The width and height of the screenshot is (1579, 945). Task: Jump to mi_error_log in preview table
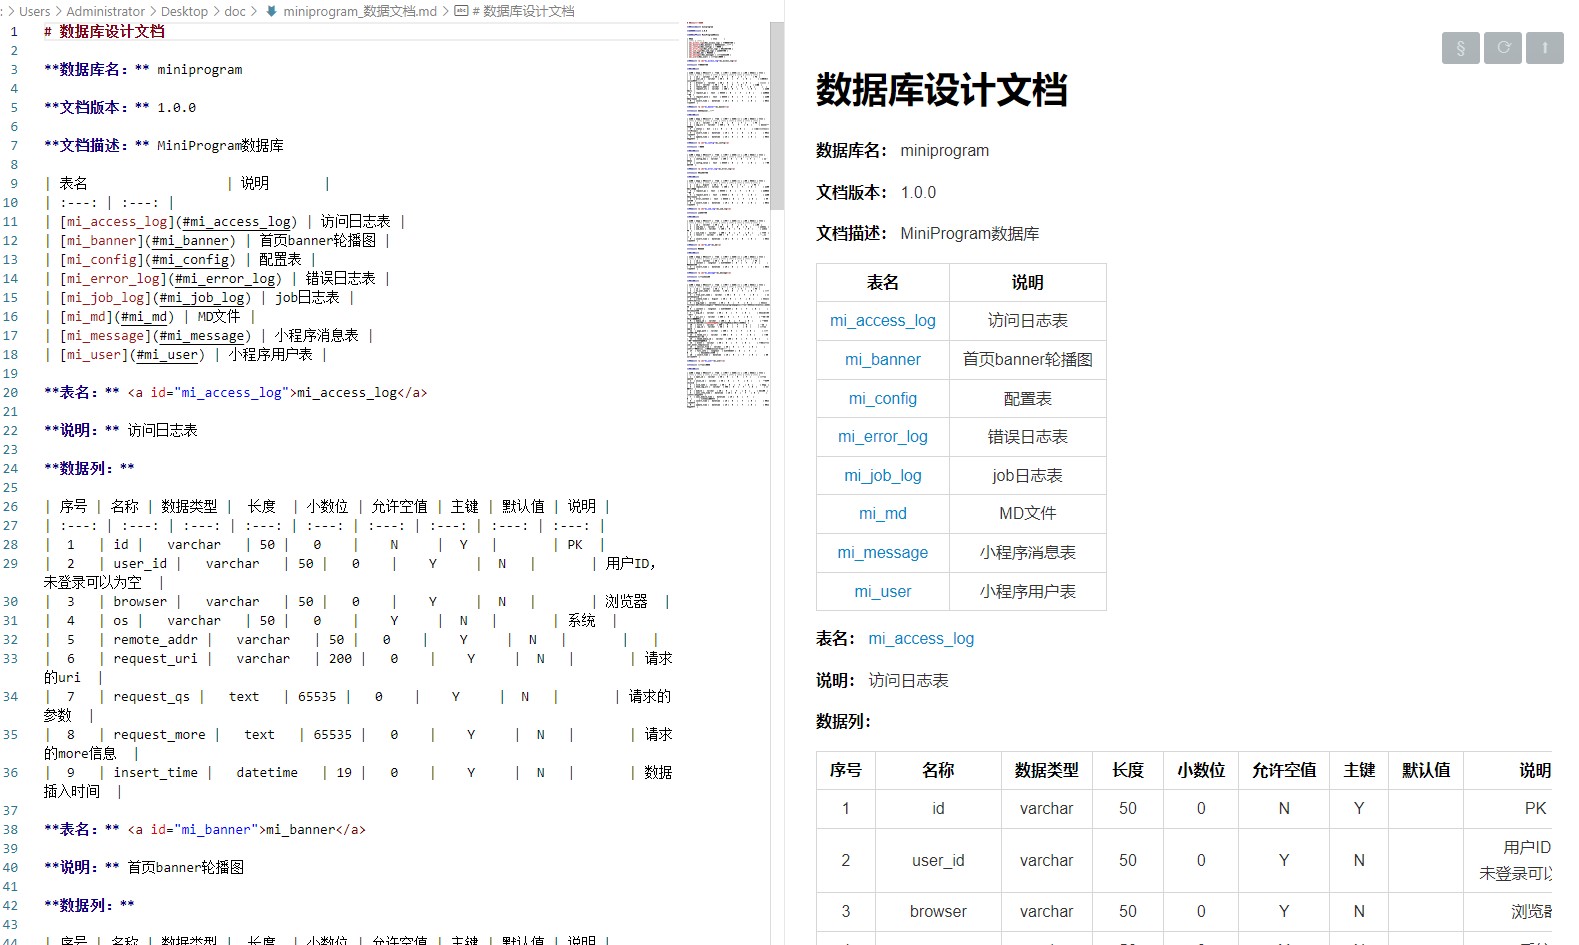[x=882, y=437]
